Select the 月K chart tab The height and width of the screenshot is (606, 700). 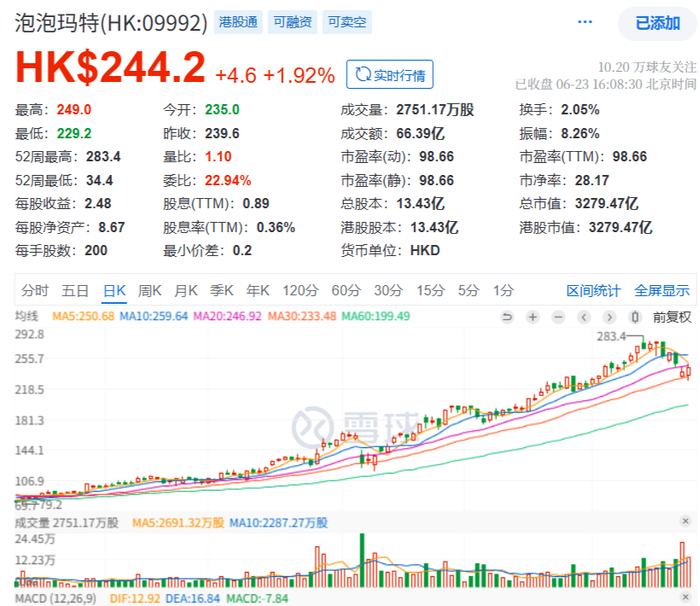coord(186,291)
